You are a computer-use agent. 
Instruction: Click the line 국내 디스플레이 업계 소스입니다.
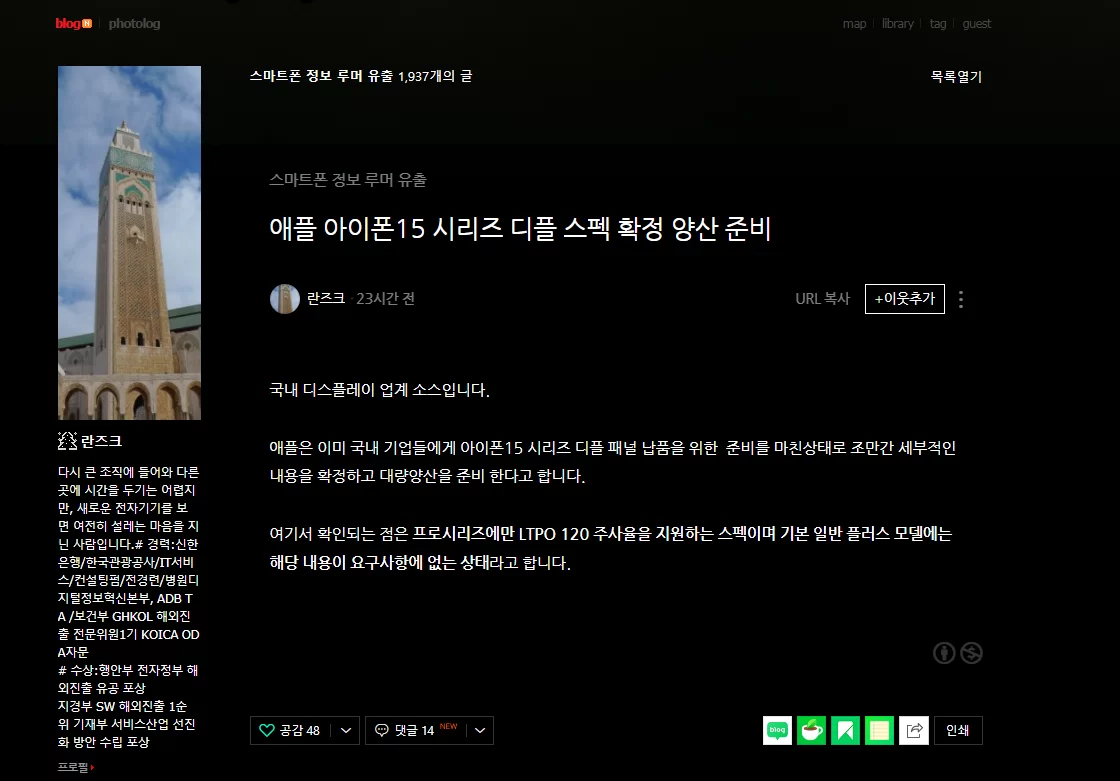[379, 390]
